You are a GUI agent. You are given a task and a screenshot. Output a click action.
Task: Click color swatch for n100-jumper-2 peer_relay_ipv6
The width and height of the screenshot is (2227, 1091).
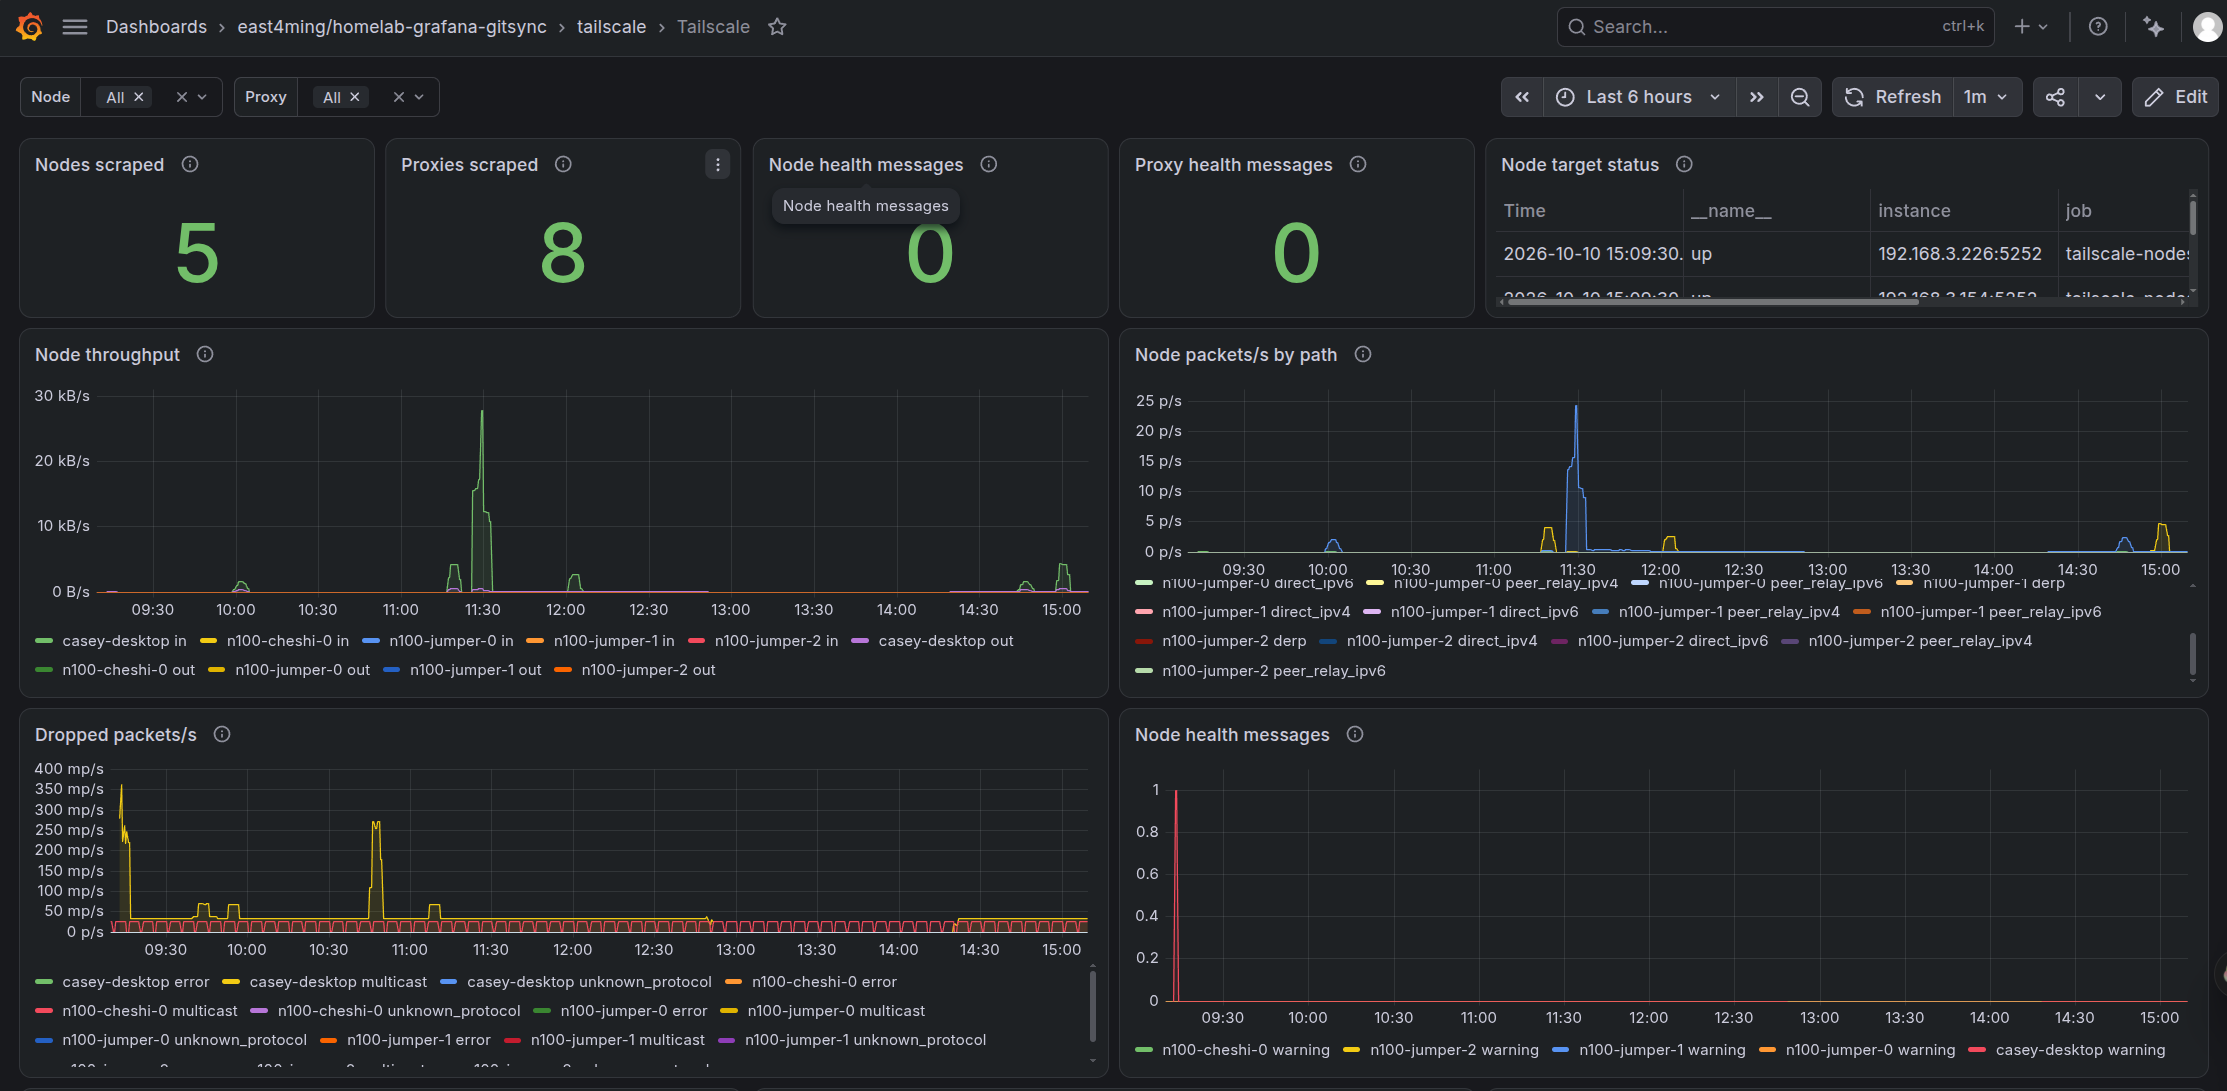pyautogui.click(x=1144, y=671)
